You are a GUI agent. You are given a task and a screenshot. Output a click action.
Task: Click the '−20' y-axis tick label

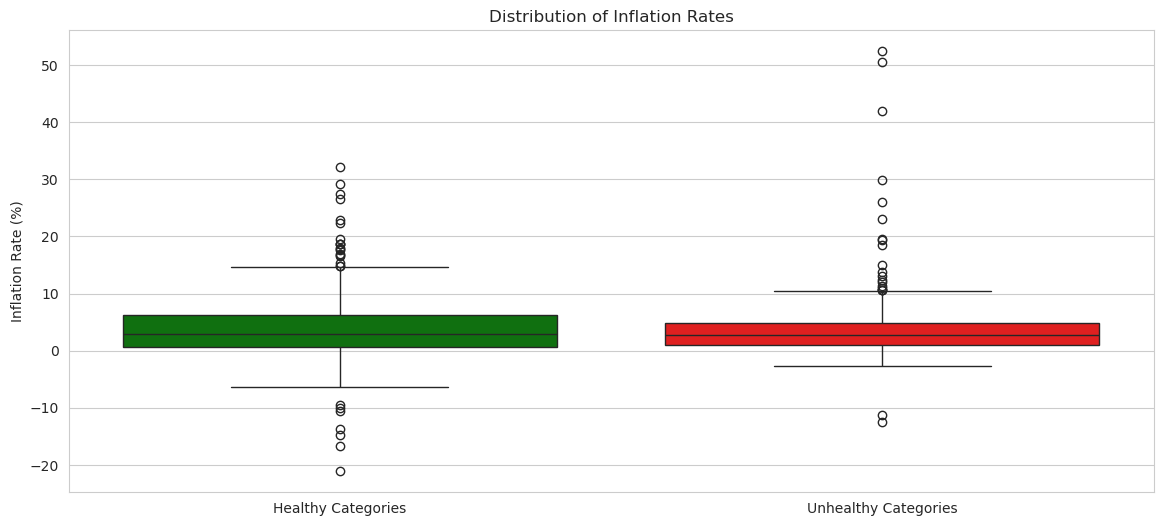pos(47,465)
